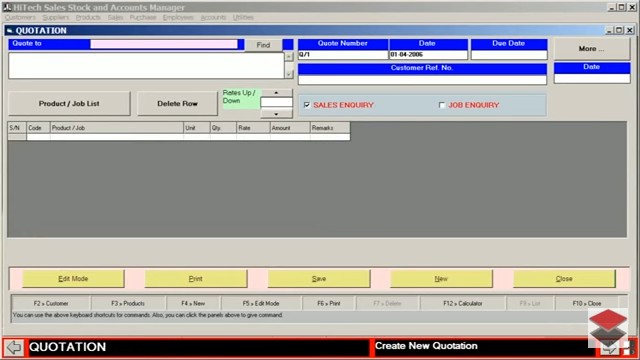Minimize the QUOTATION child window
Viewport: 640px width, 360px height.
point(610,30)
